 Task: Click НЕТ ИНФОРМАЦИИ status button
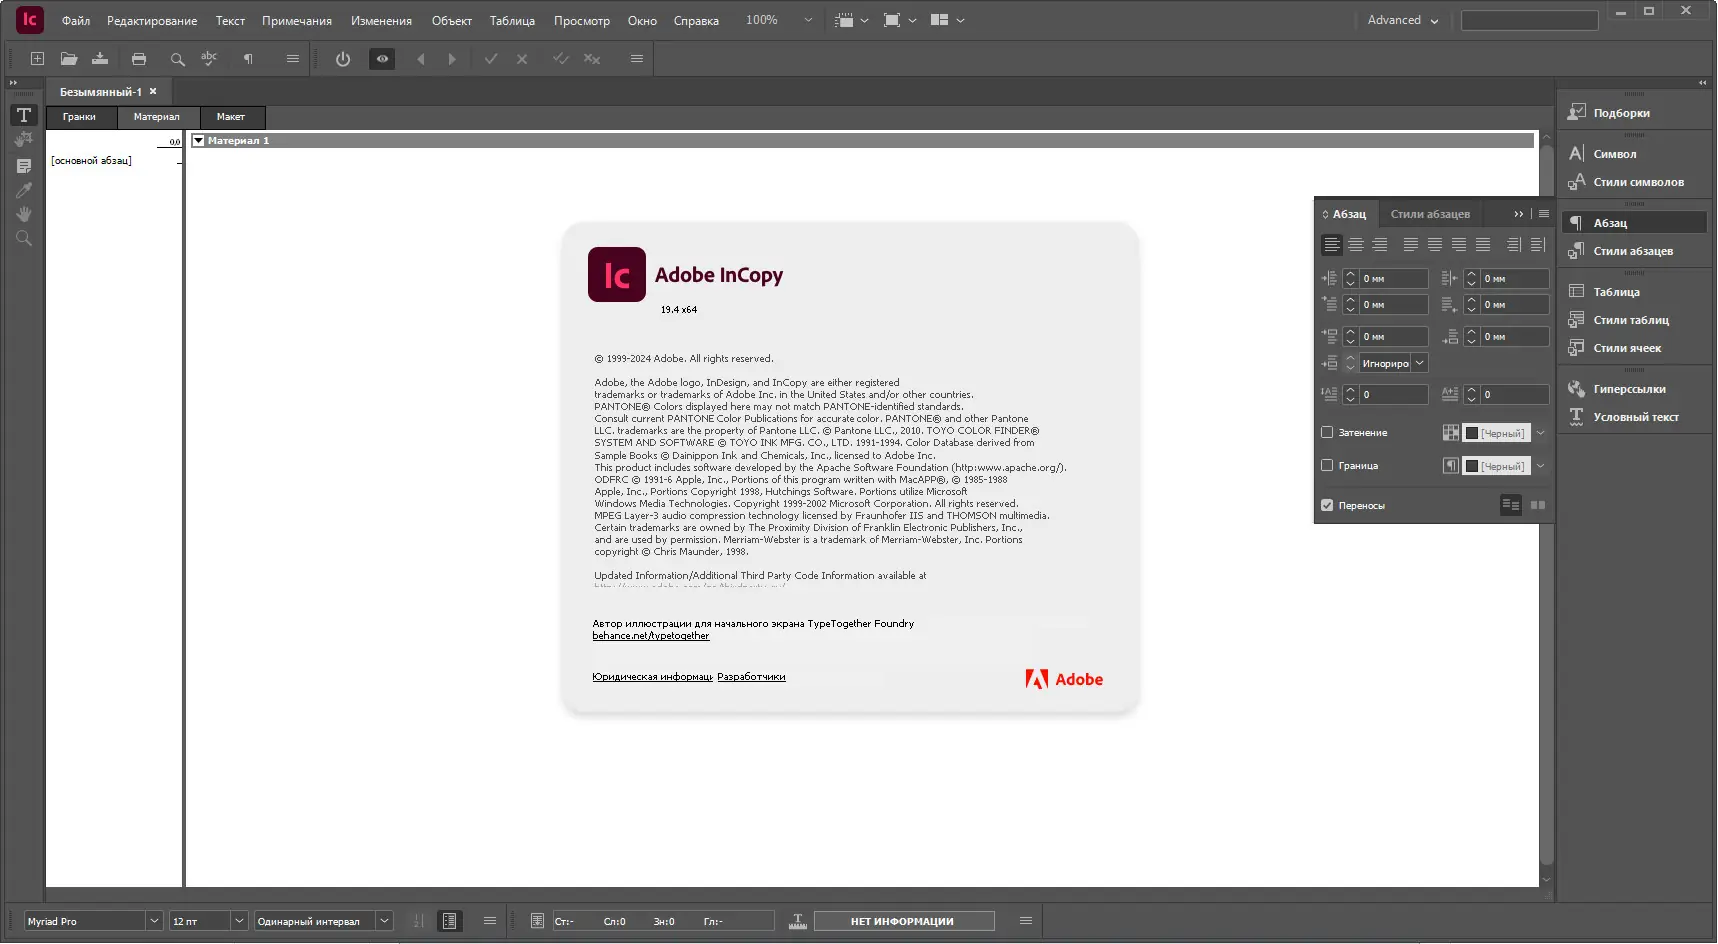click(x=903, y=921)
